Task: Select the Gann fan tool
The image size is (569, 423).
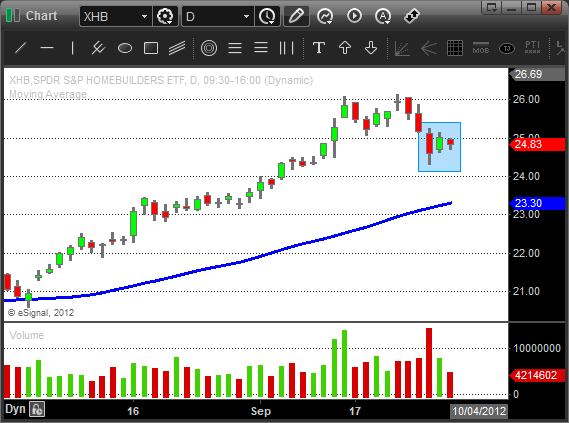Action: click(x=402, y=48)
